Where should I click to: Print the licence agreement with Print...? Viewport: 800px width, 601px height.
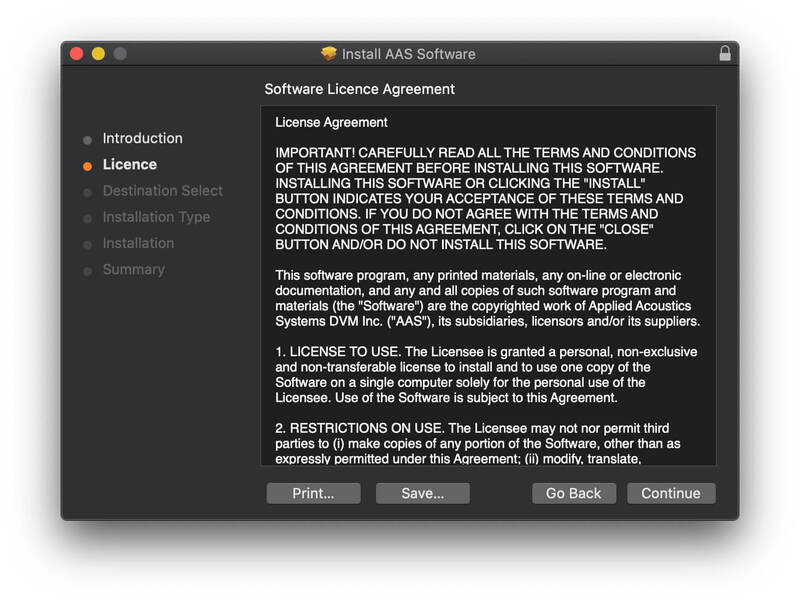pyautogui.click(x=313, y=493)
